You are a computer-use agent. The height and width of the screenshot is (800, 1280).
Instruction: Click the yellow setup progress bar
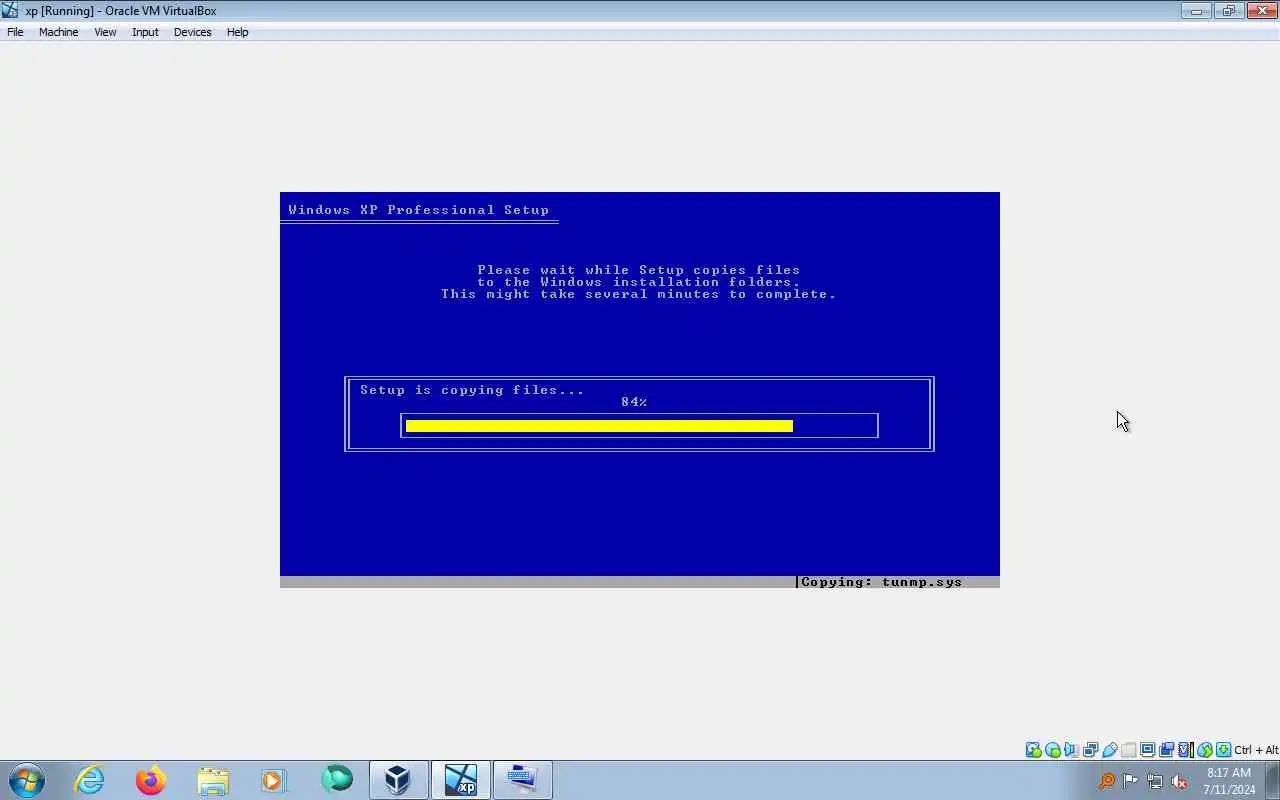599,426
